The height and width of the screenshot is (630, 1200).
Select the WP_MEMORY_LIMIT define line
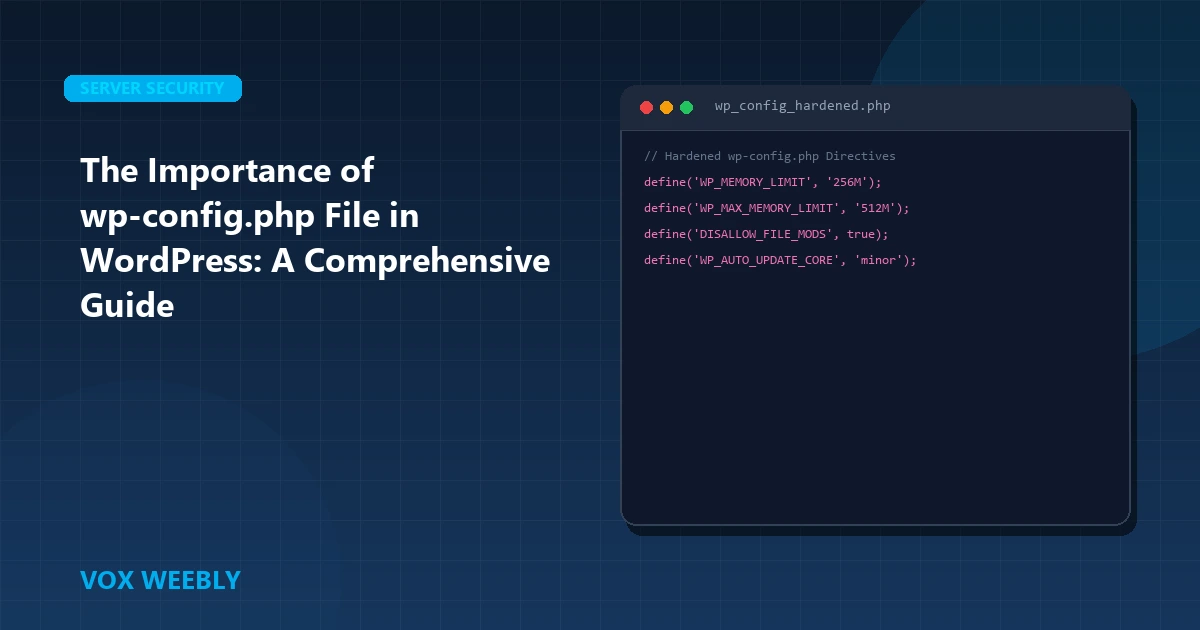[763, 182]
